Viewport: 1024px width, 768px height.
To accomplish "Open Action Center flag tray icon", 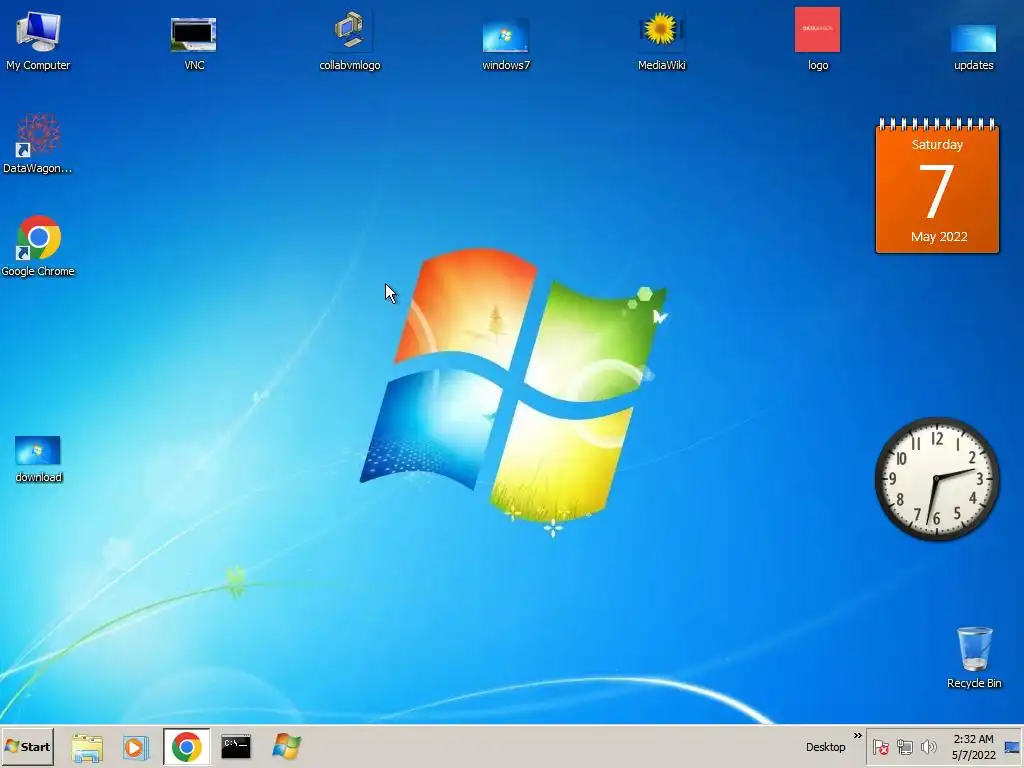I will coord(880,747).
